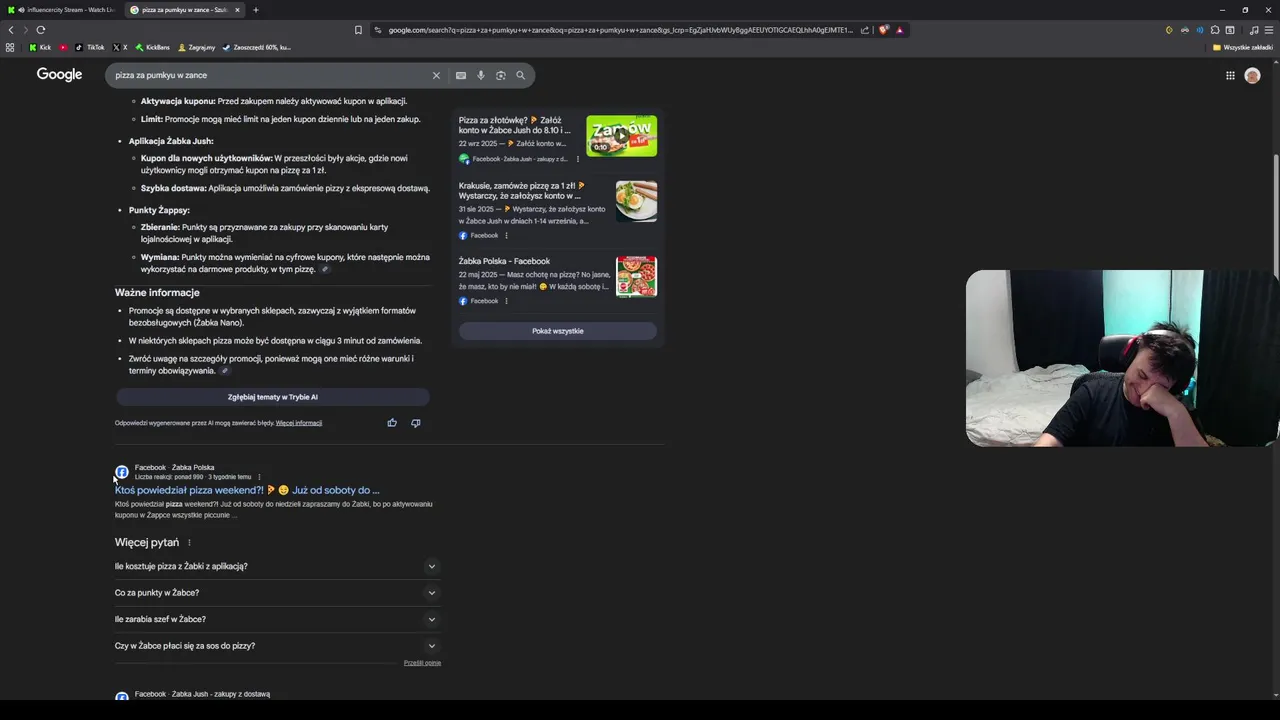Open the pizza collage thumbnail

pos(637,277)
